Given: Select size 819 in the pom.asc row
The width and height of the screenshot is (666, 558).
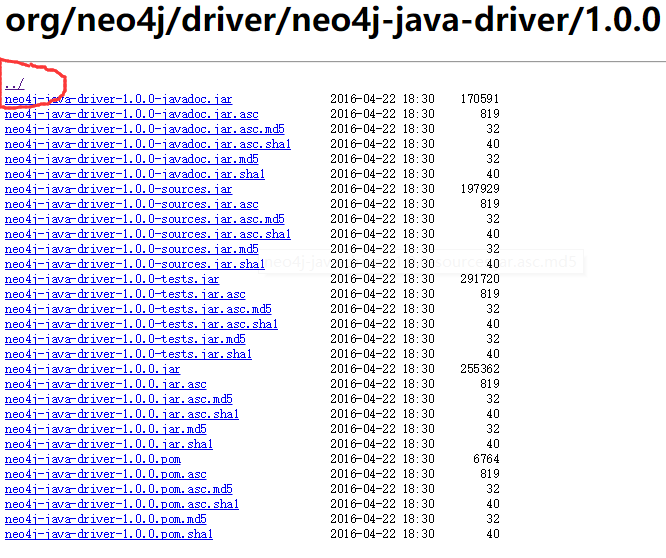Looking at the screenshot, I should (x=490, y=474).
